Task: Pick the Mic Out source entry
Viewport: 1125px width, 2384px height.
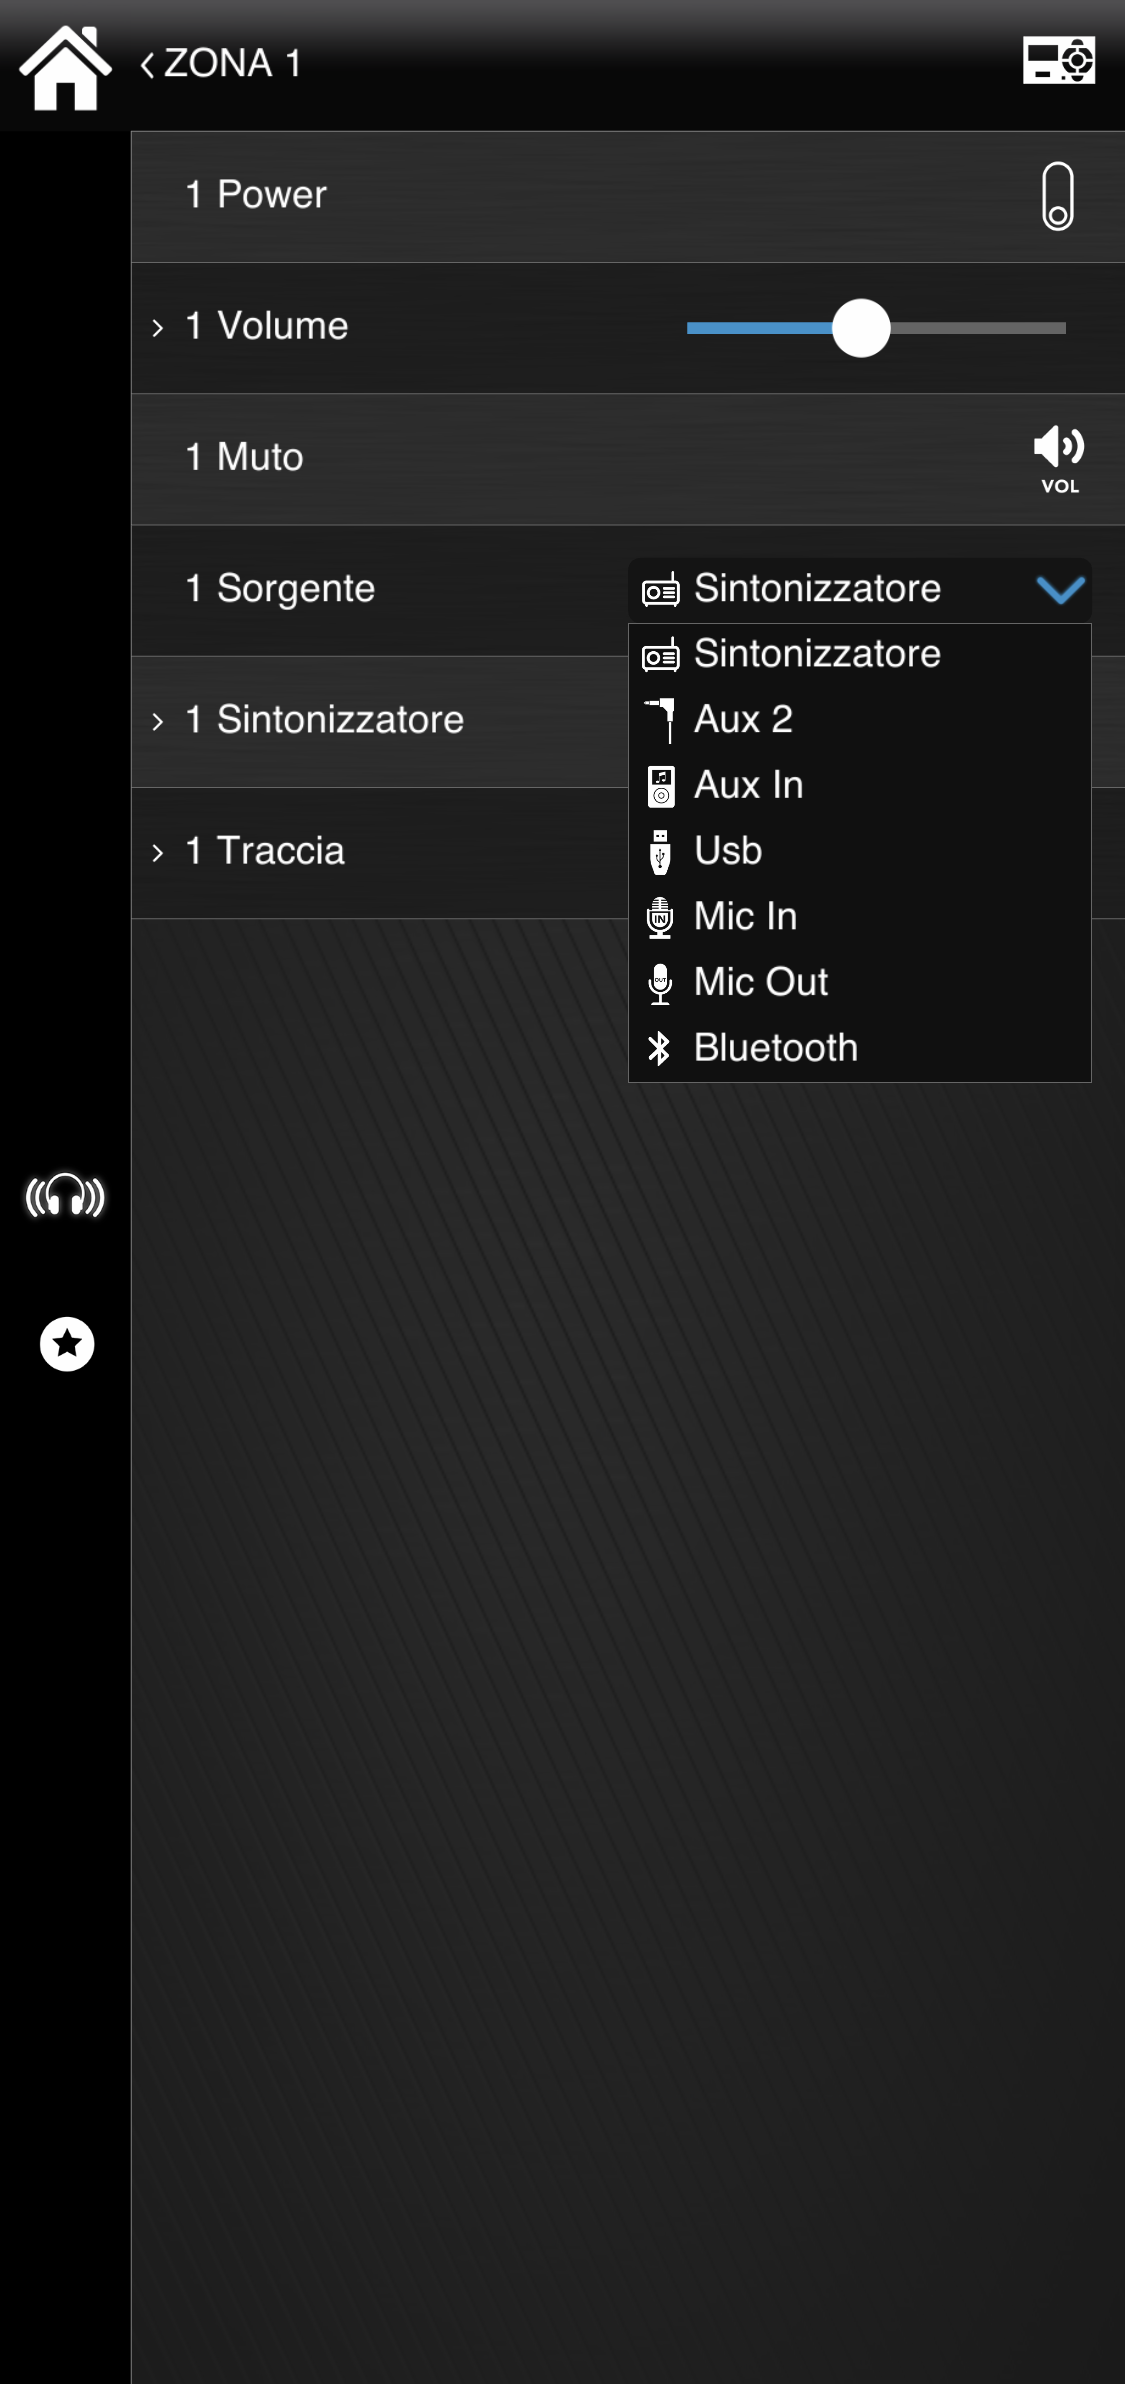Action: (859, 982)
